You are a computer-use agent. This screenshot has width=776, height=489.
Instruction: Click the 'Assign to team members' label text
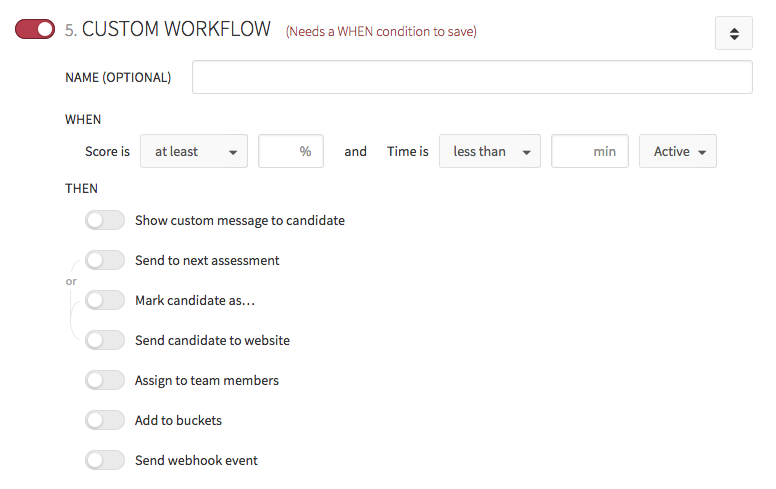(207, 380)
